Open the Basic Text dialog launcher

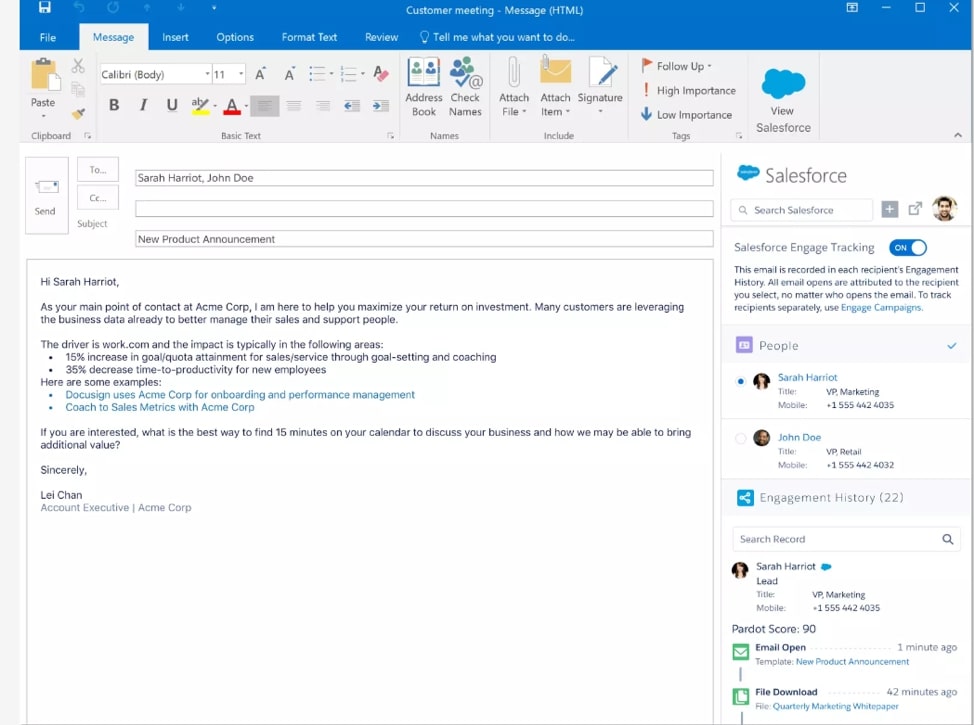click(x=390, y=135)
